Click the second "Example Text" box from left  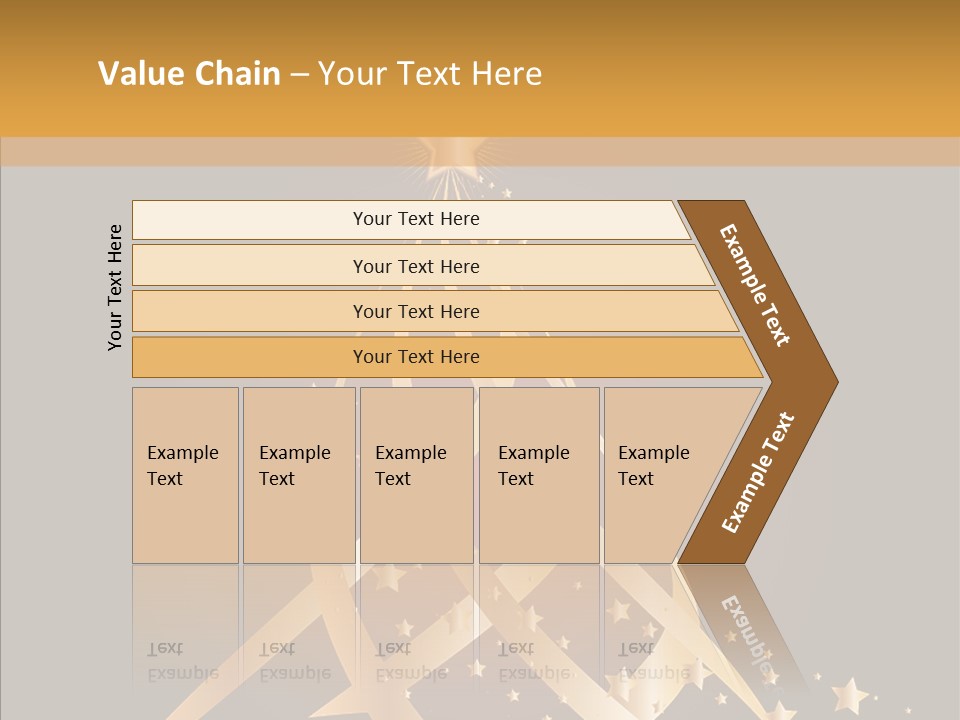click(x=298, y=475)
